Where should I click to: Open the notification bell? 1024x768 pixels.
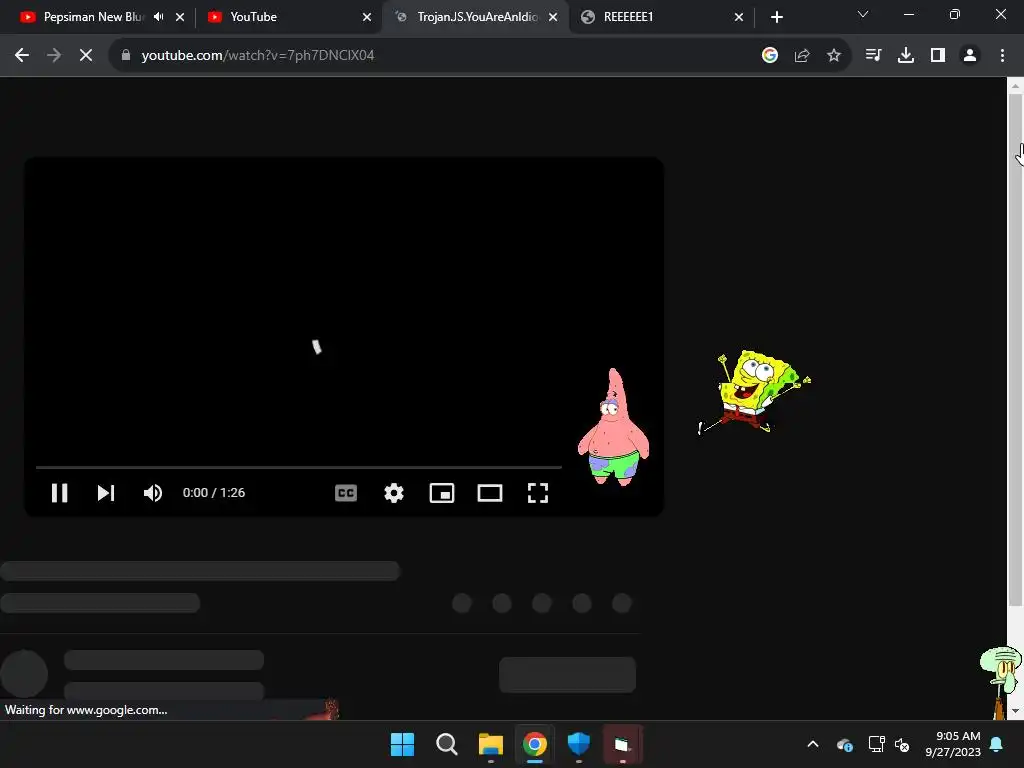[997, 744]
